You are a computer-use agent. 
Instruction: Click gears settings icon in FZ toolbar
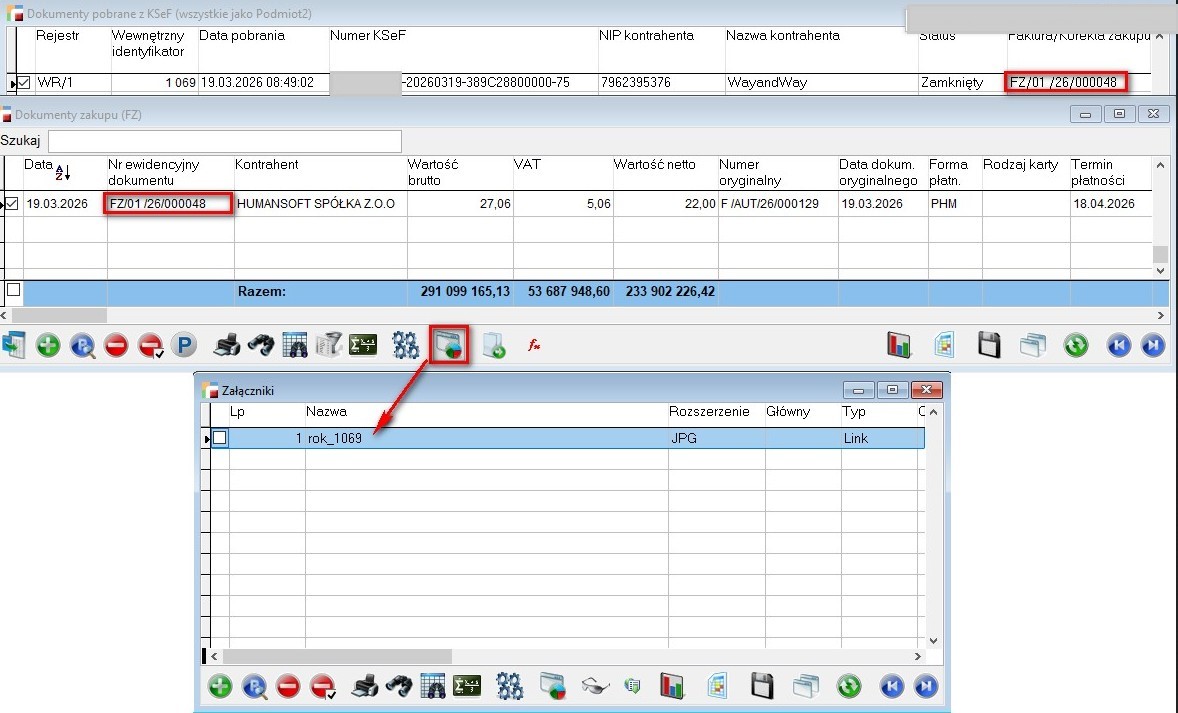click(404, 346)
